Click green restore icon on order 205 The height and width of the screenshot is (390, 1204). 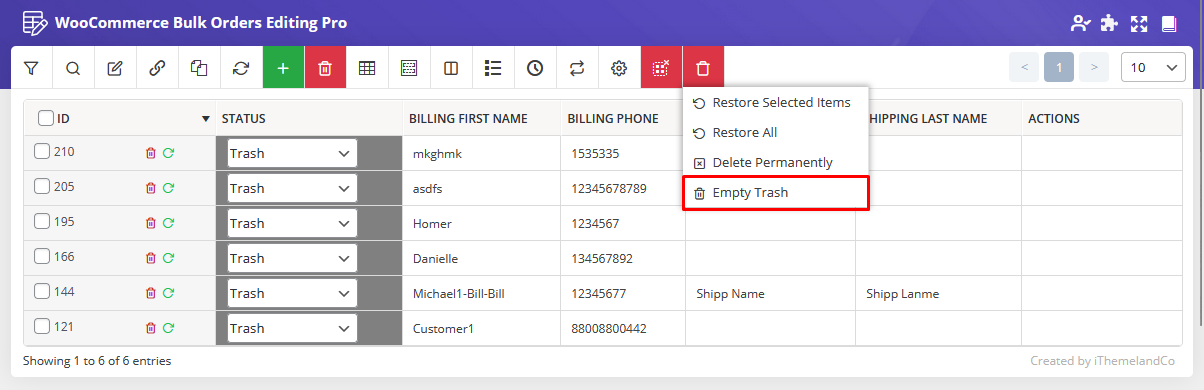point(169,188)
